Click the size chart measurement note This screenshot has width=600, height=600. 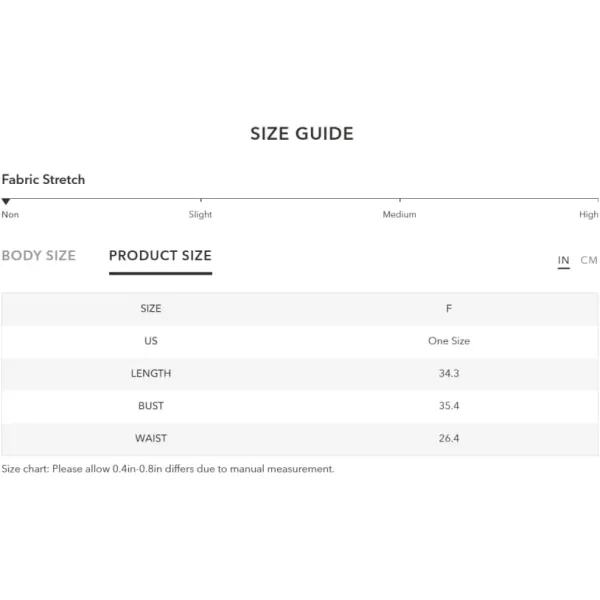[x=168, y=469]
